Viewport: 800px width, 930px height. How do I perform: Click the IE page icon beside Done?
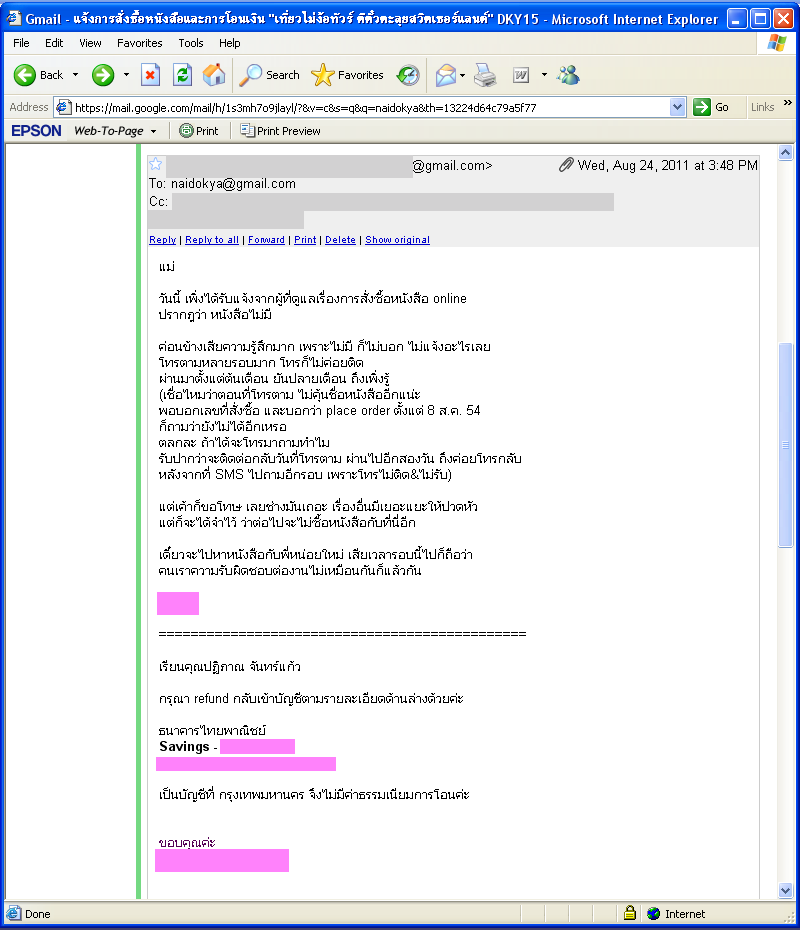click(14, 913)
